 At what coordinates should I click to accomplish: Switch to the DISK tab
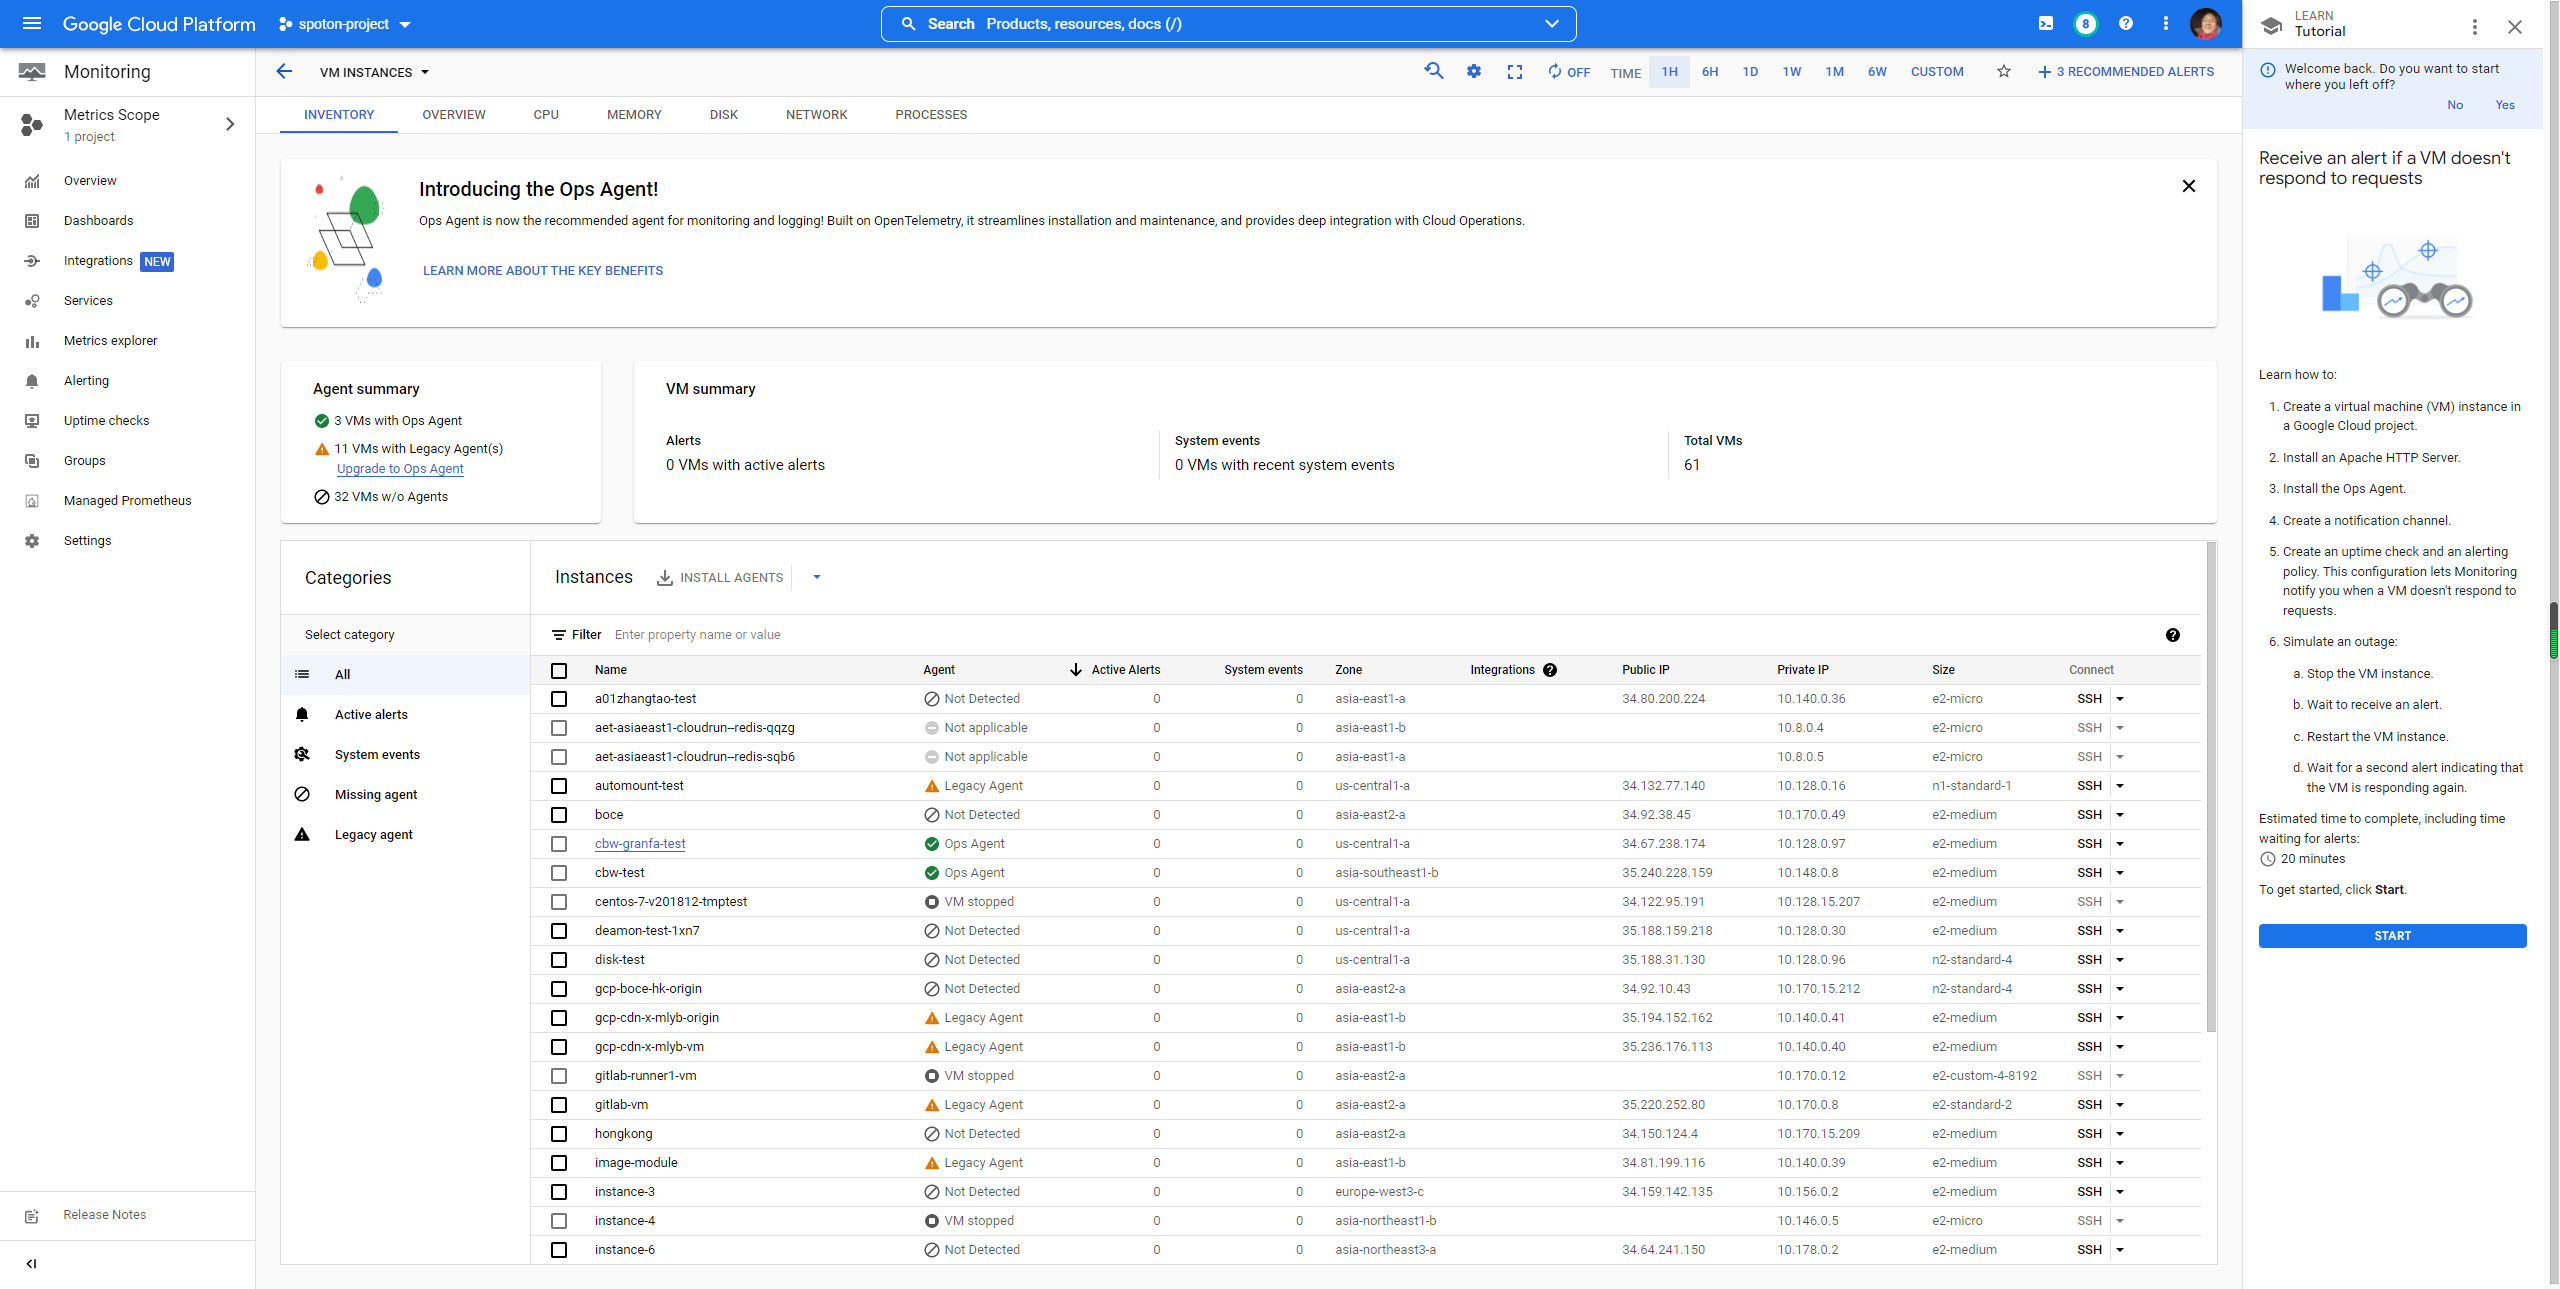pos(724,115)
